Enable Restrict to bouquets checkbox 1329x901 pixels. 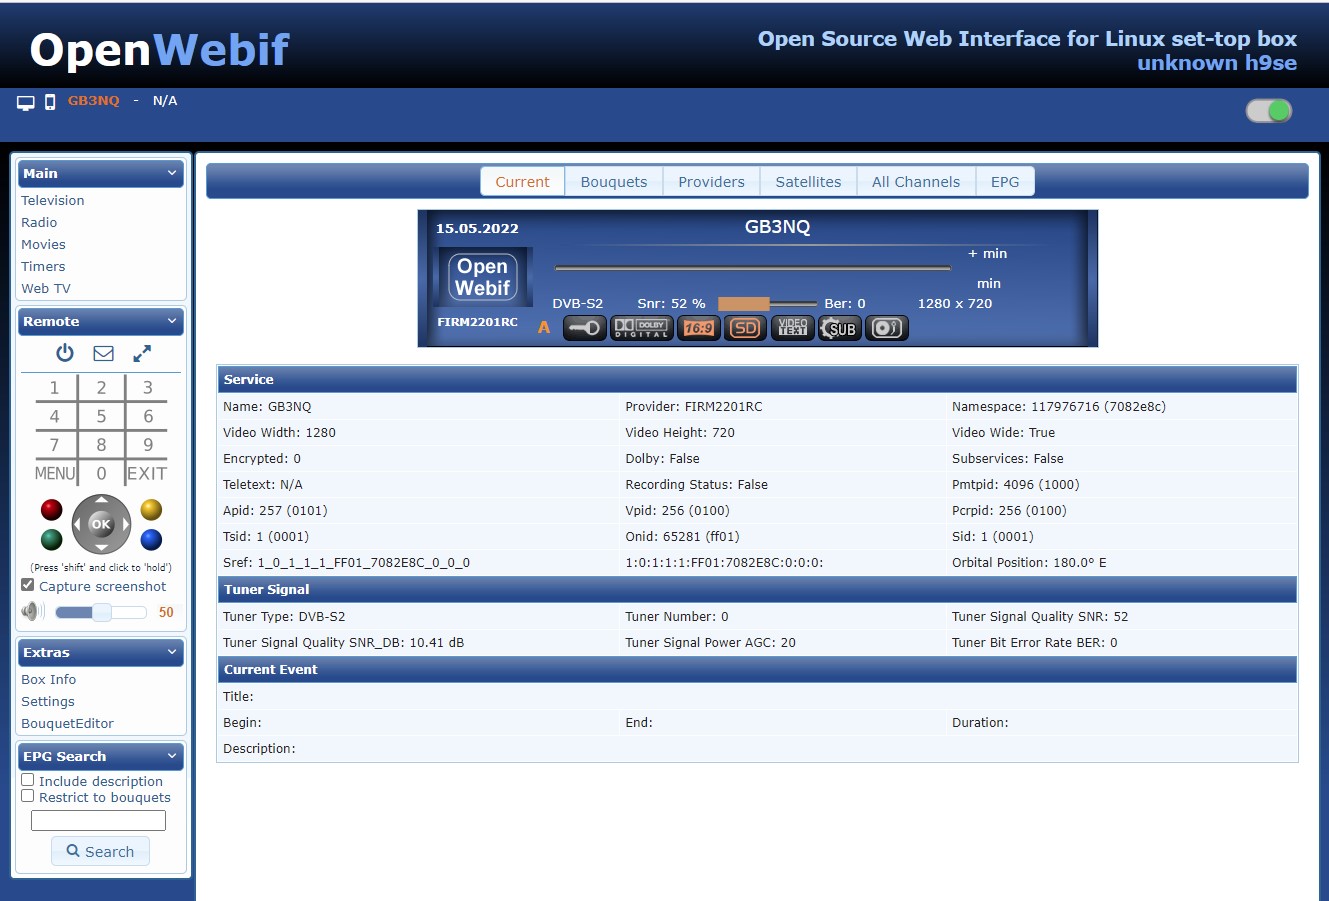pyautogui.click(x=28, y=796)
